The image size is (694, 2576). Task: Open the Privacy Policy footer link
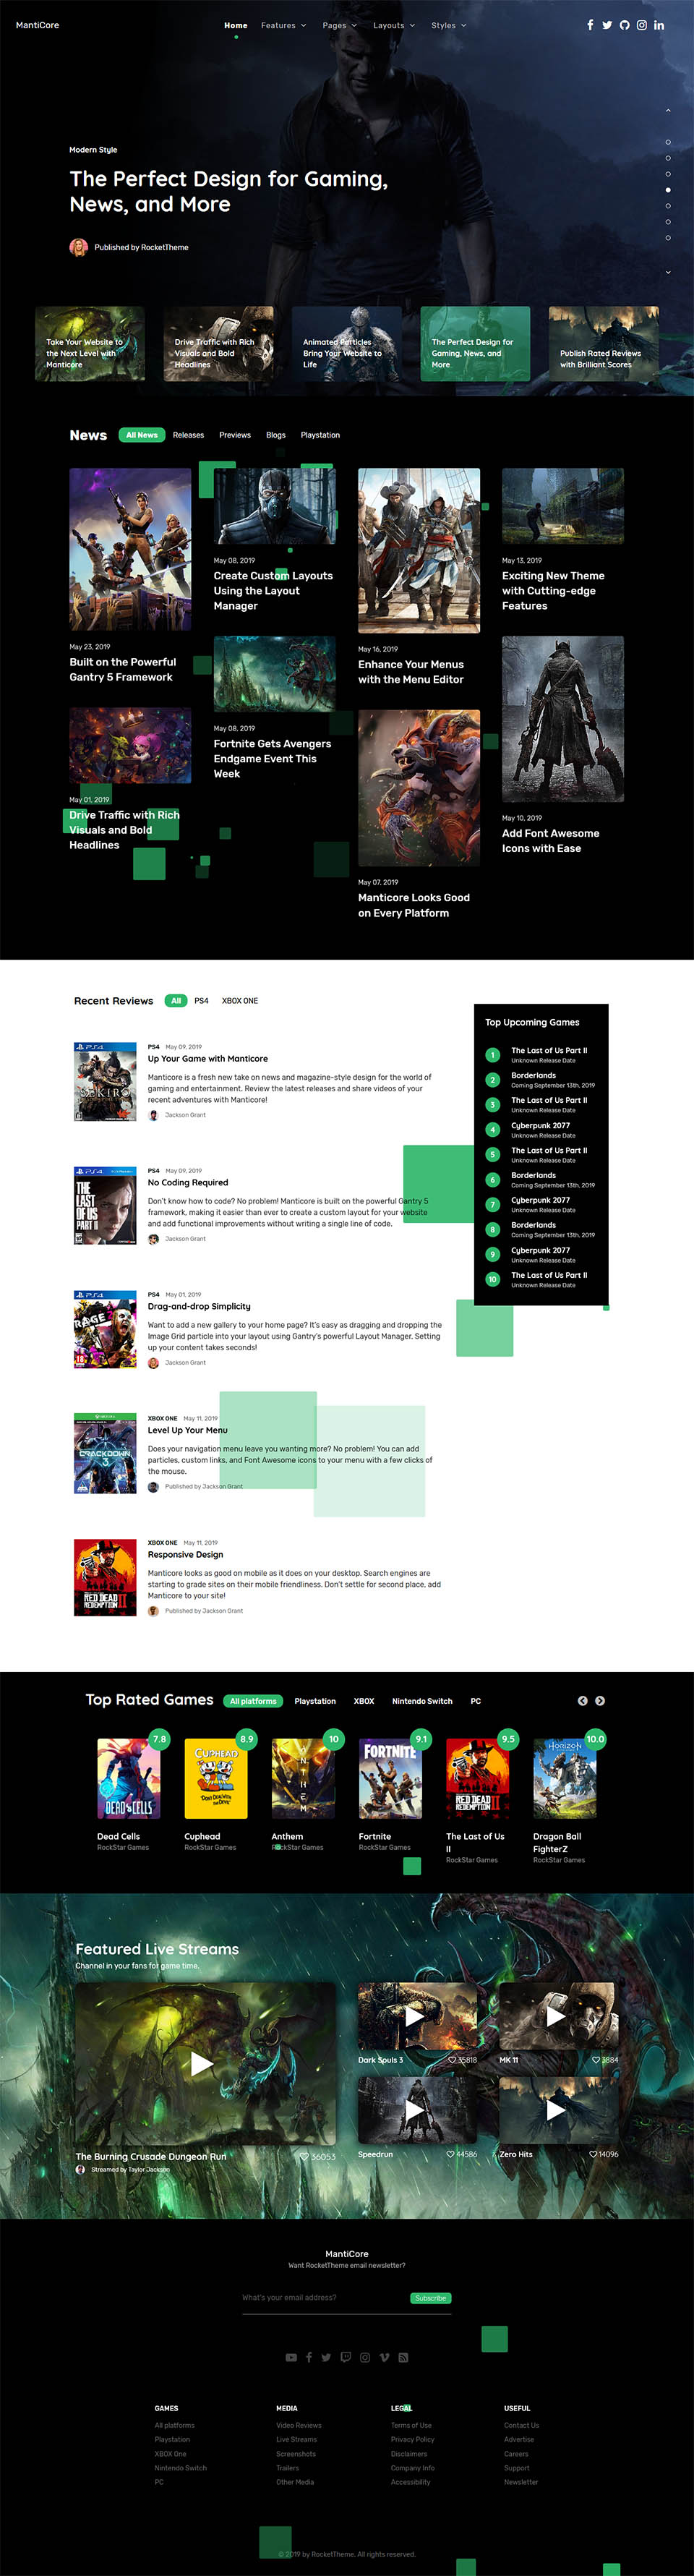(x=412, y=2439)
